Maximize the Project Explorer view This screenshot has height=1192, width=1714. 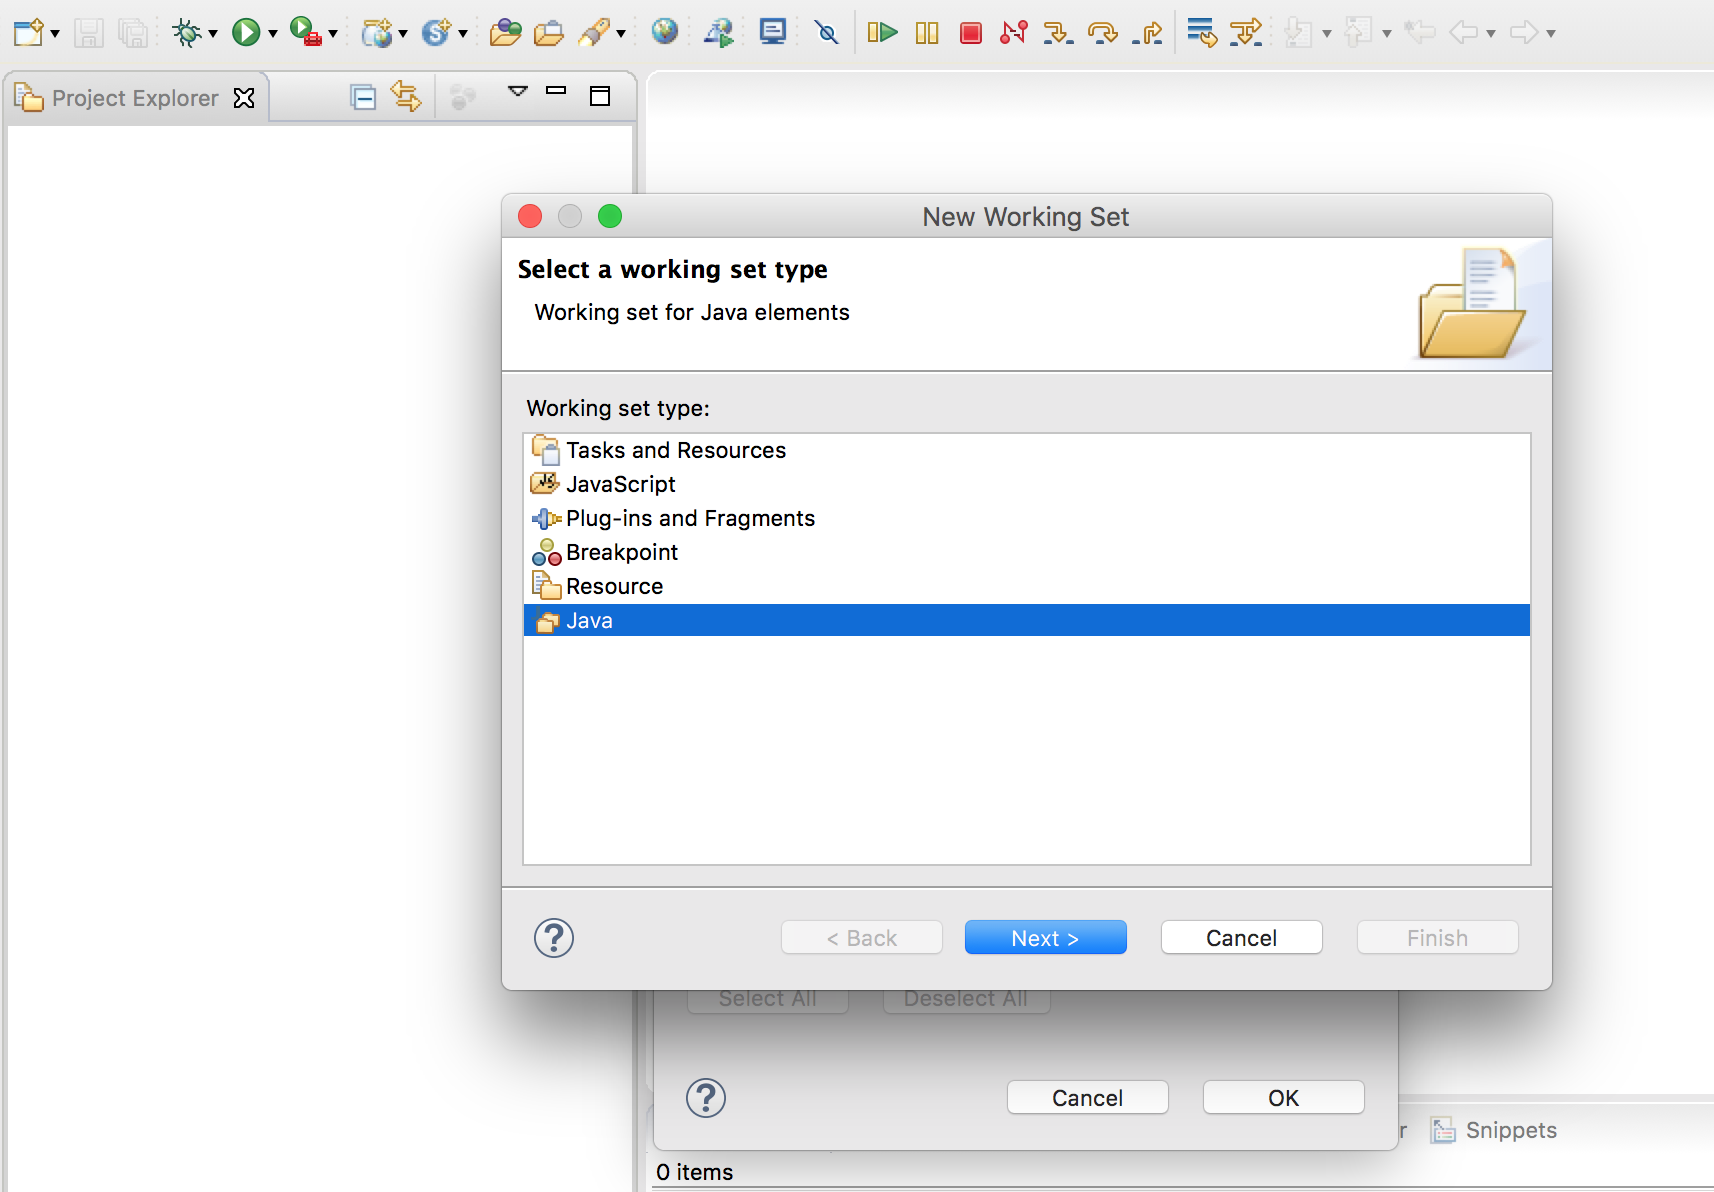pyautogui.click(x=600, y=96)
